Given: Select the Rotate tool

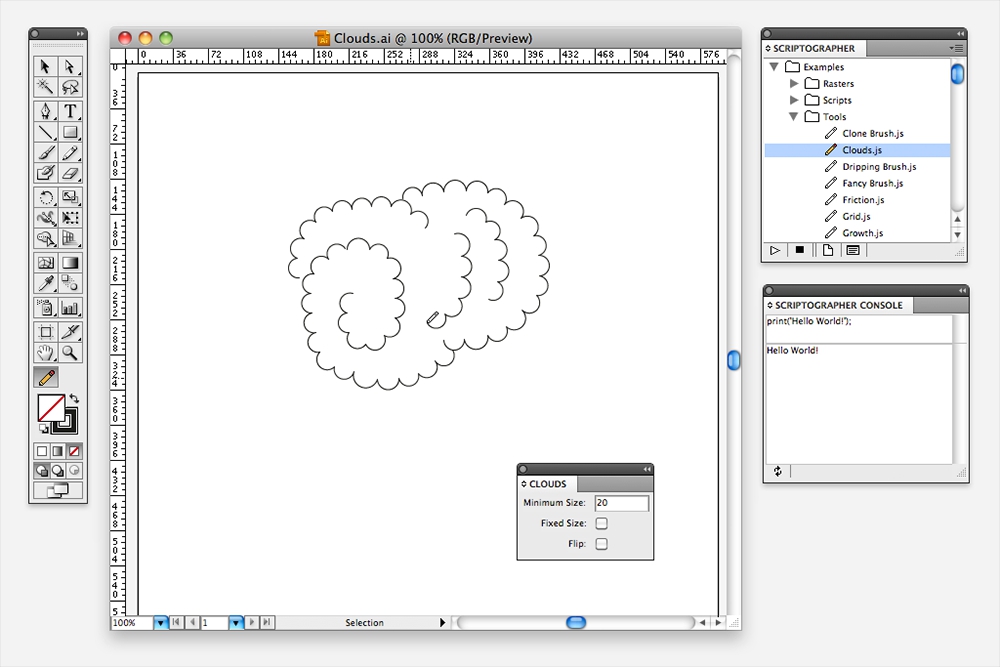Looking at the screenshot, I should coord(45,198).
